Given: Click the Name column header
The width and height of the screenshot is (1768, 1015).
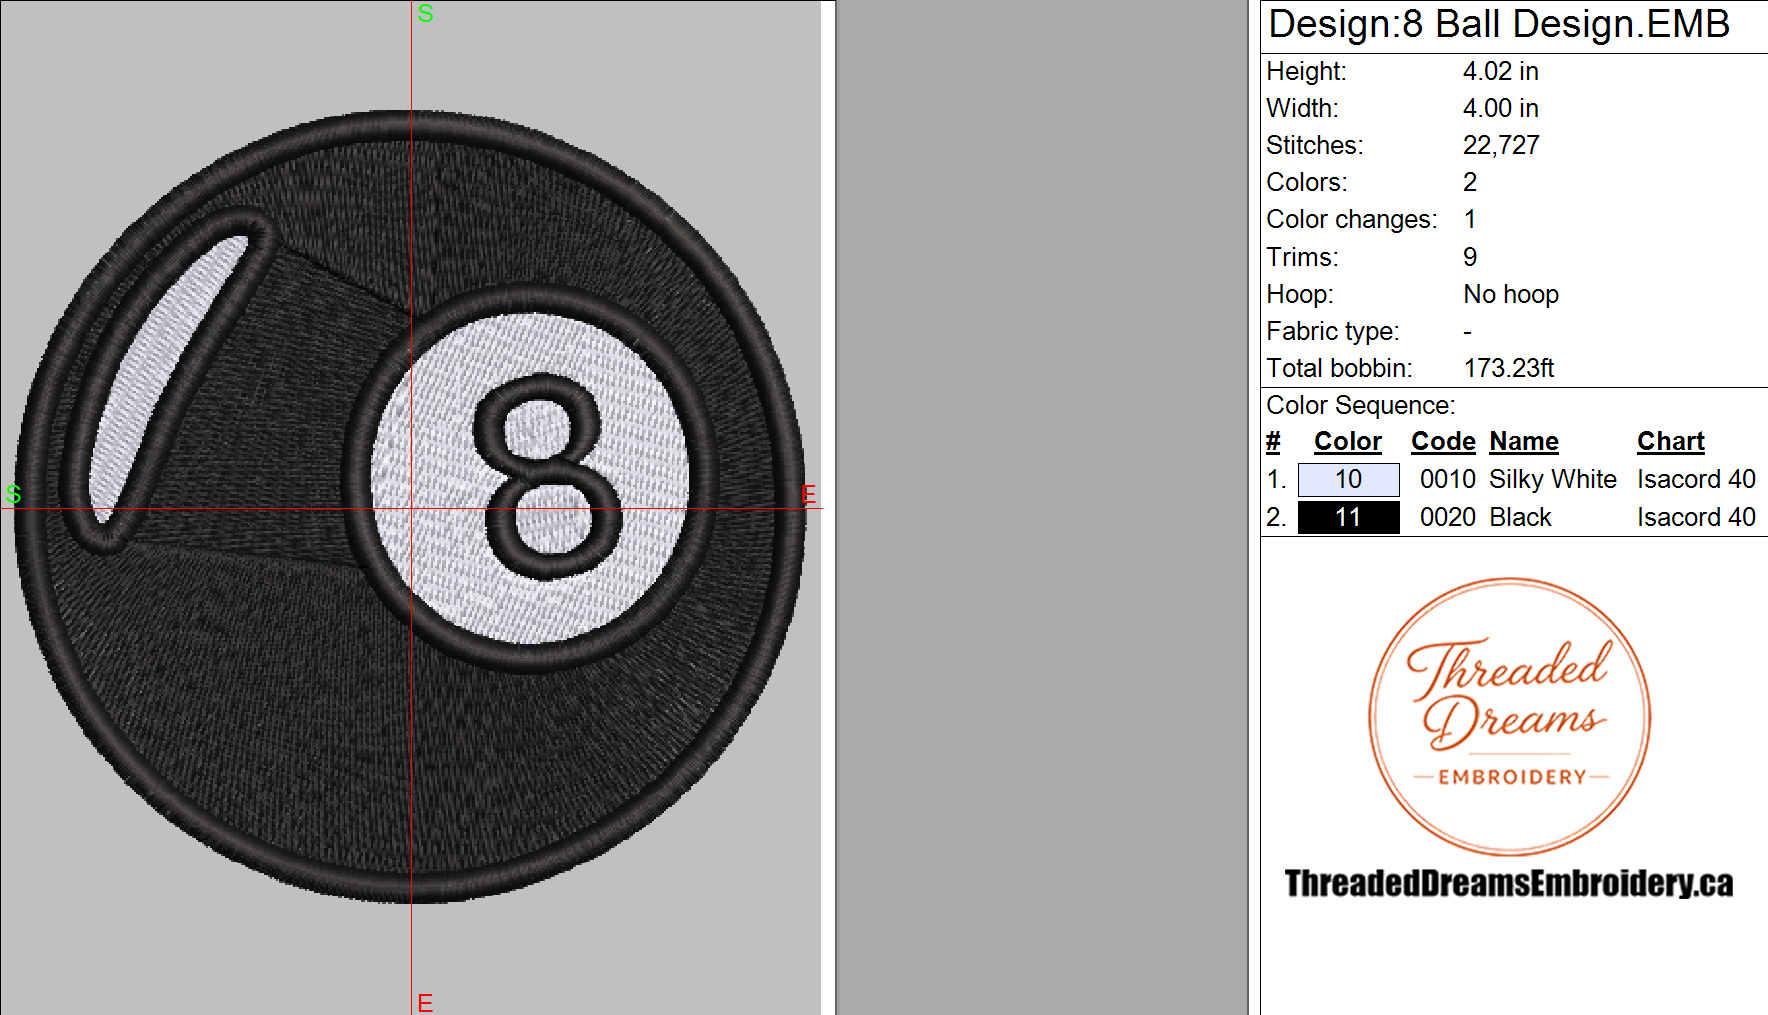Looking at the screenshot, I should click(1524, 442).
